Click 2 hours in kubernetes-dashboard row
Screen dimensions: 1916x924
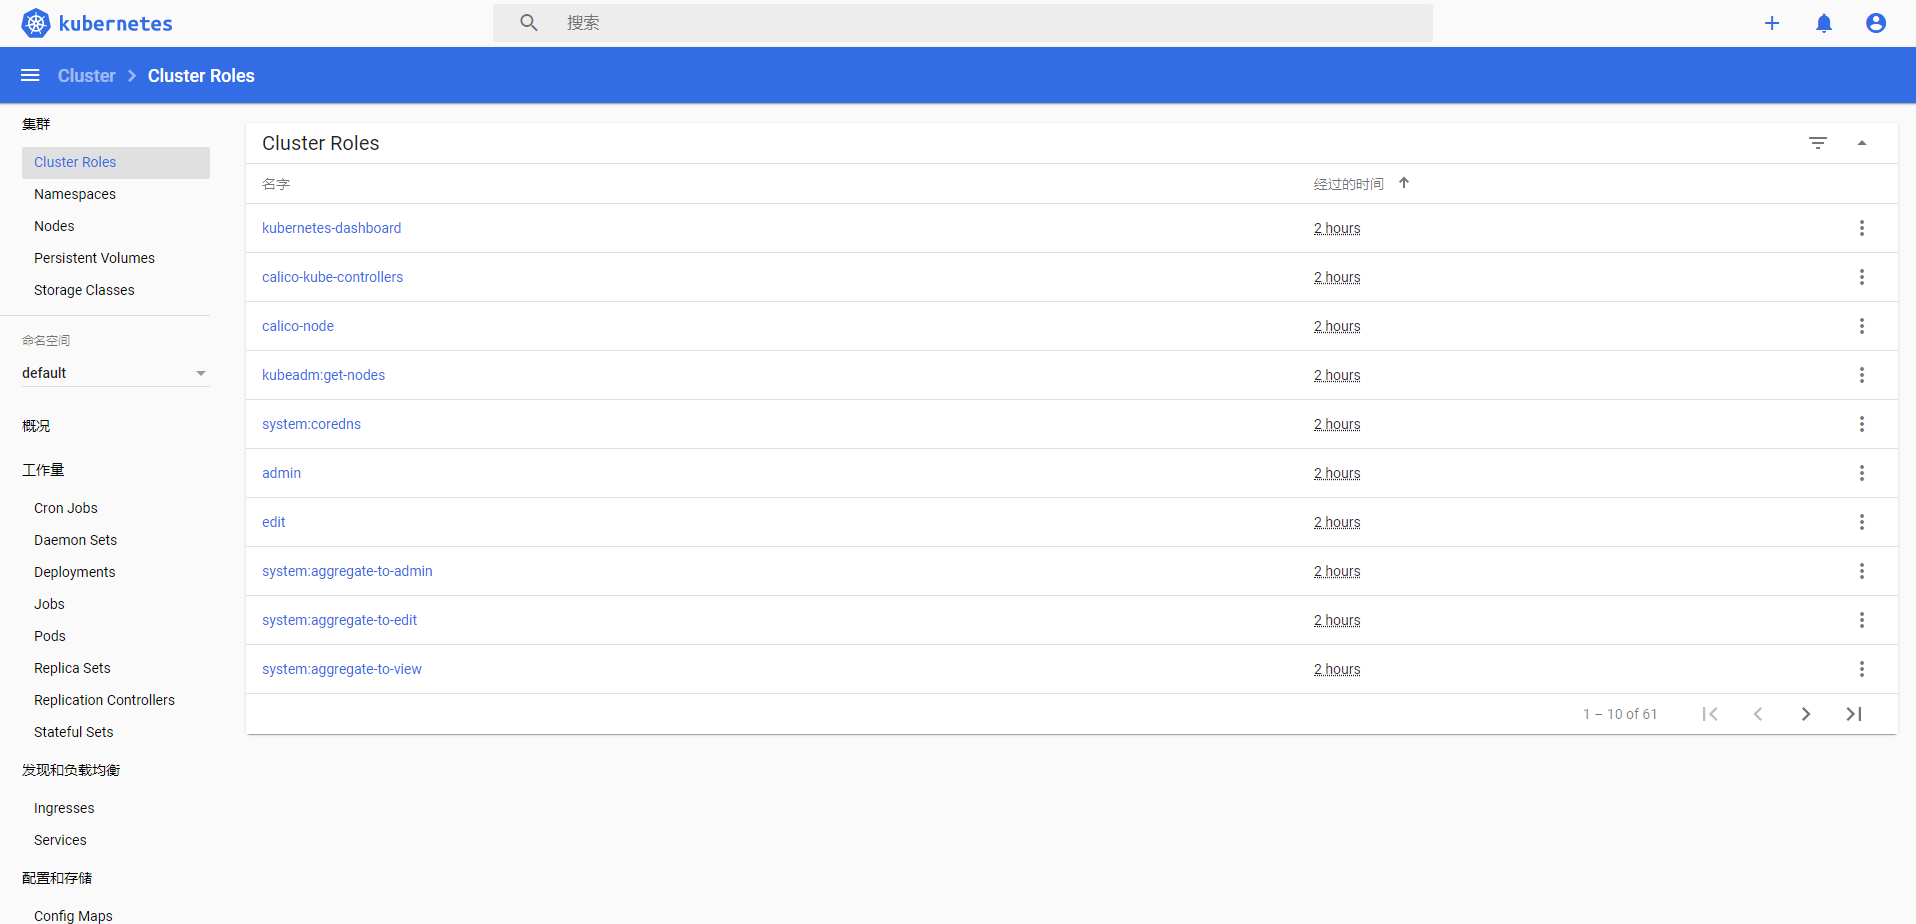point(1337,228)
